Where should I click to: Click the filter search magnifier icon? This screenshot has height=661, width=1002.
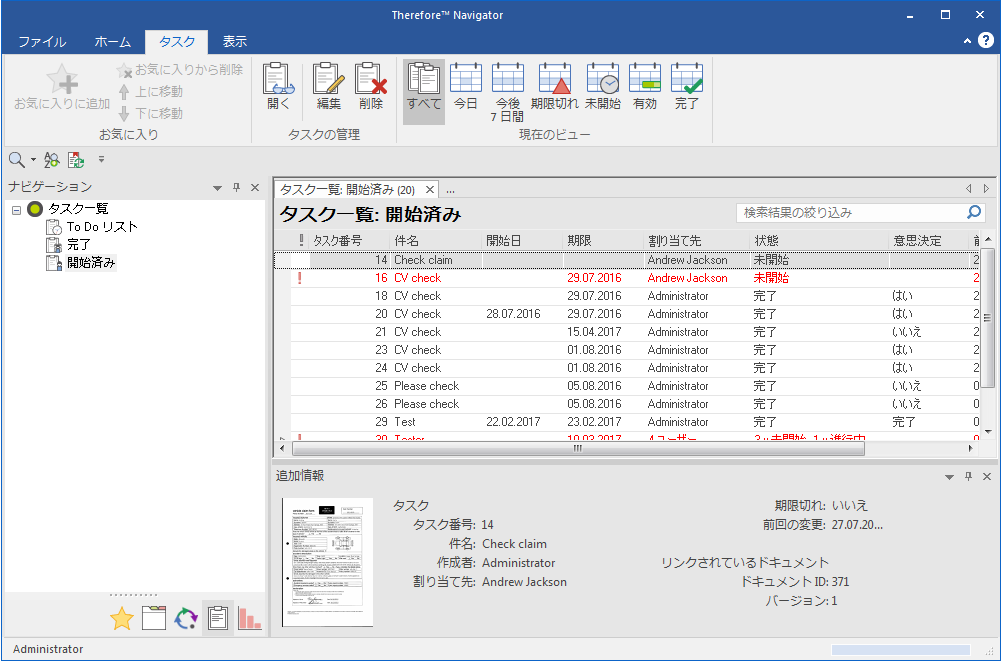975,212
